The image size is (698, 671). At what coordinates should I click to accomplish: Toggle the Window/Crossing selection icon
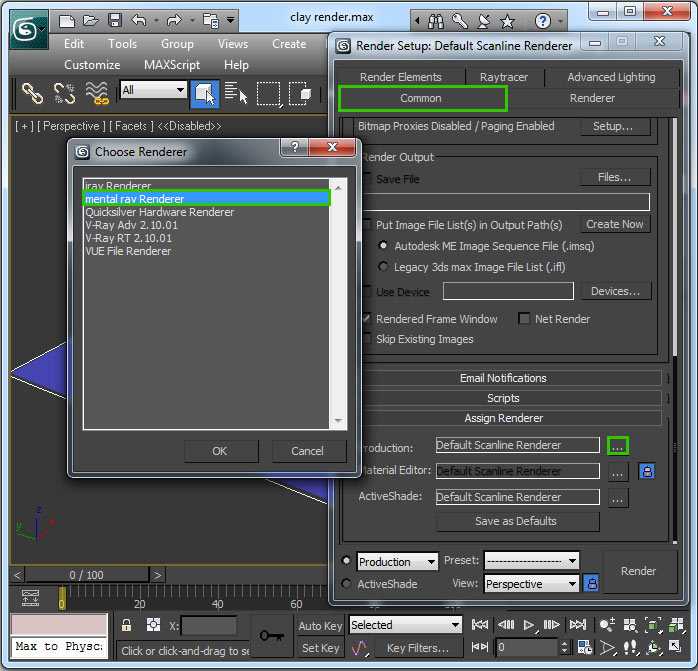tap(300, 94)
